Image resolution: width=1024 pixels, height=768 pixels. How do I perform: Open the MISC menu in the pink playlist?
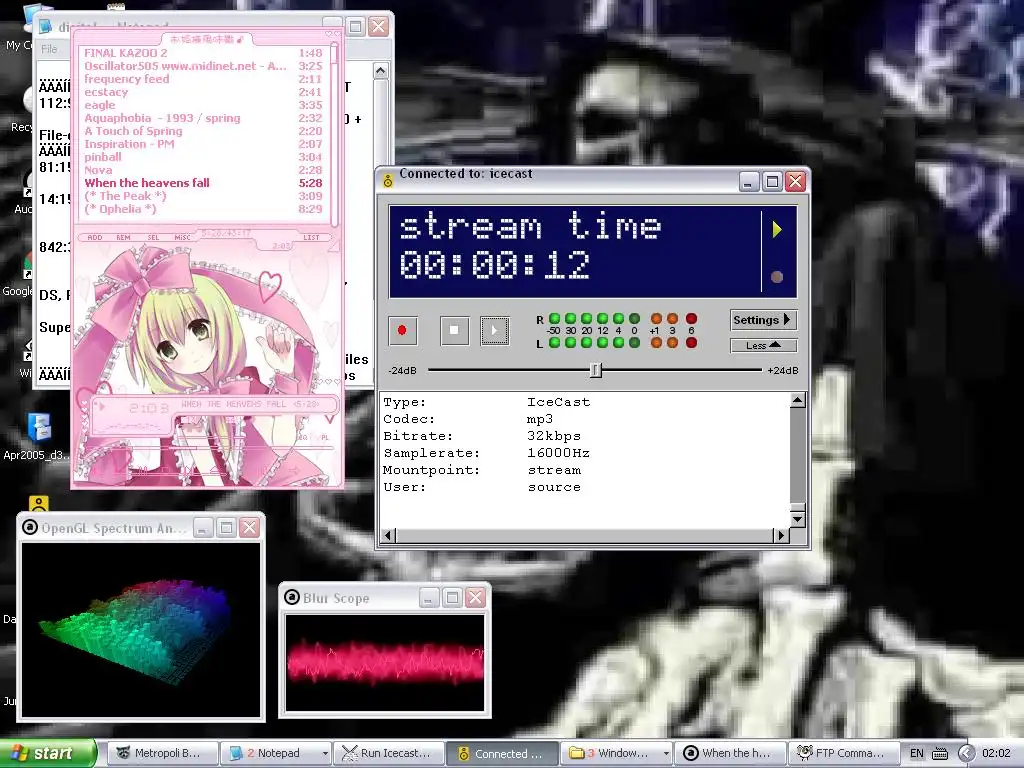(x=183, y=238)
